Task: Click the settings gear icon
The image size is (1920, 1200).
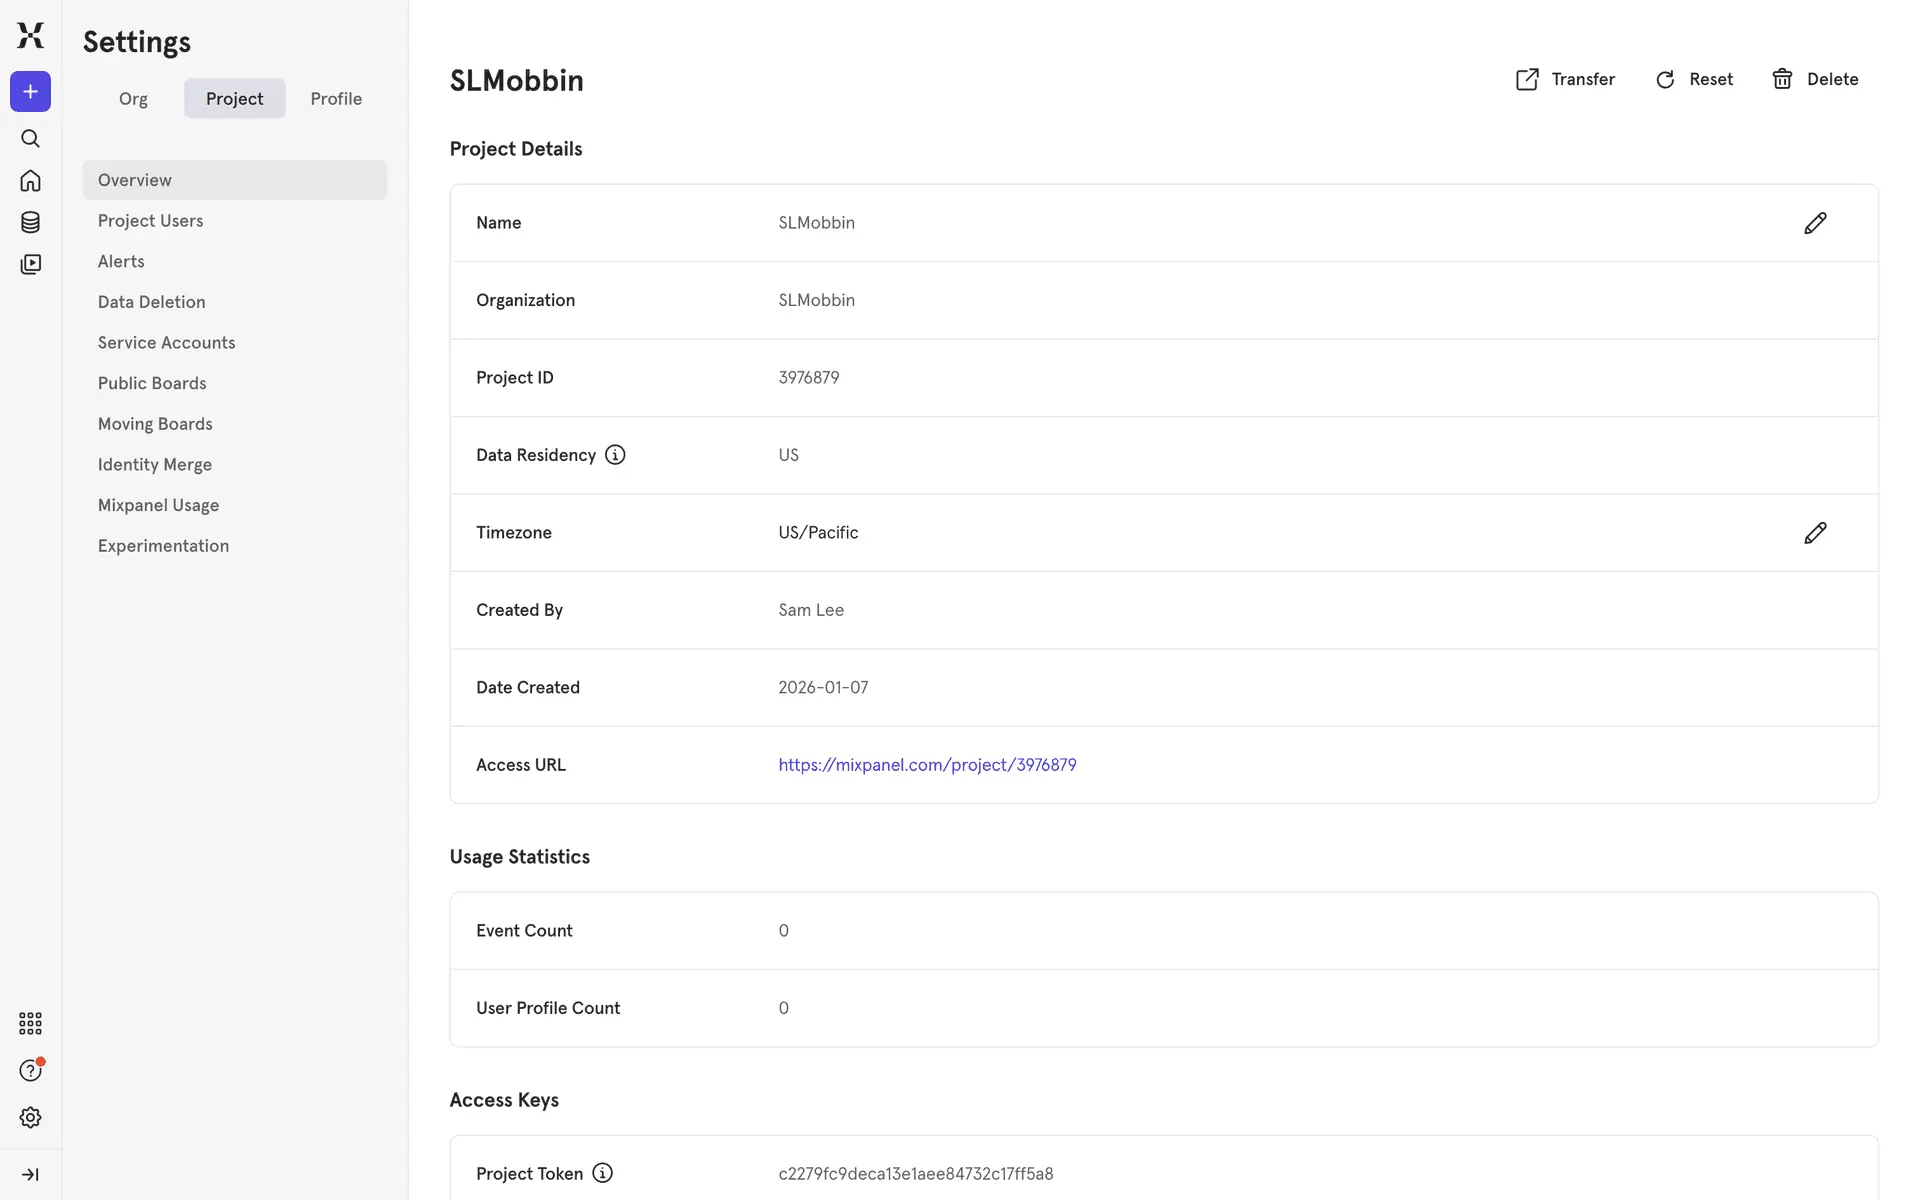Action: (30, 1117)
